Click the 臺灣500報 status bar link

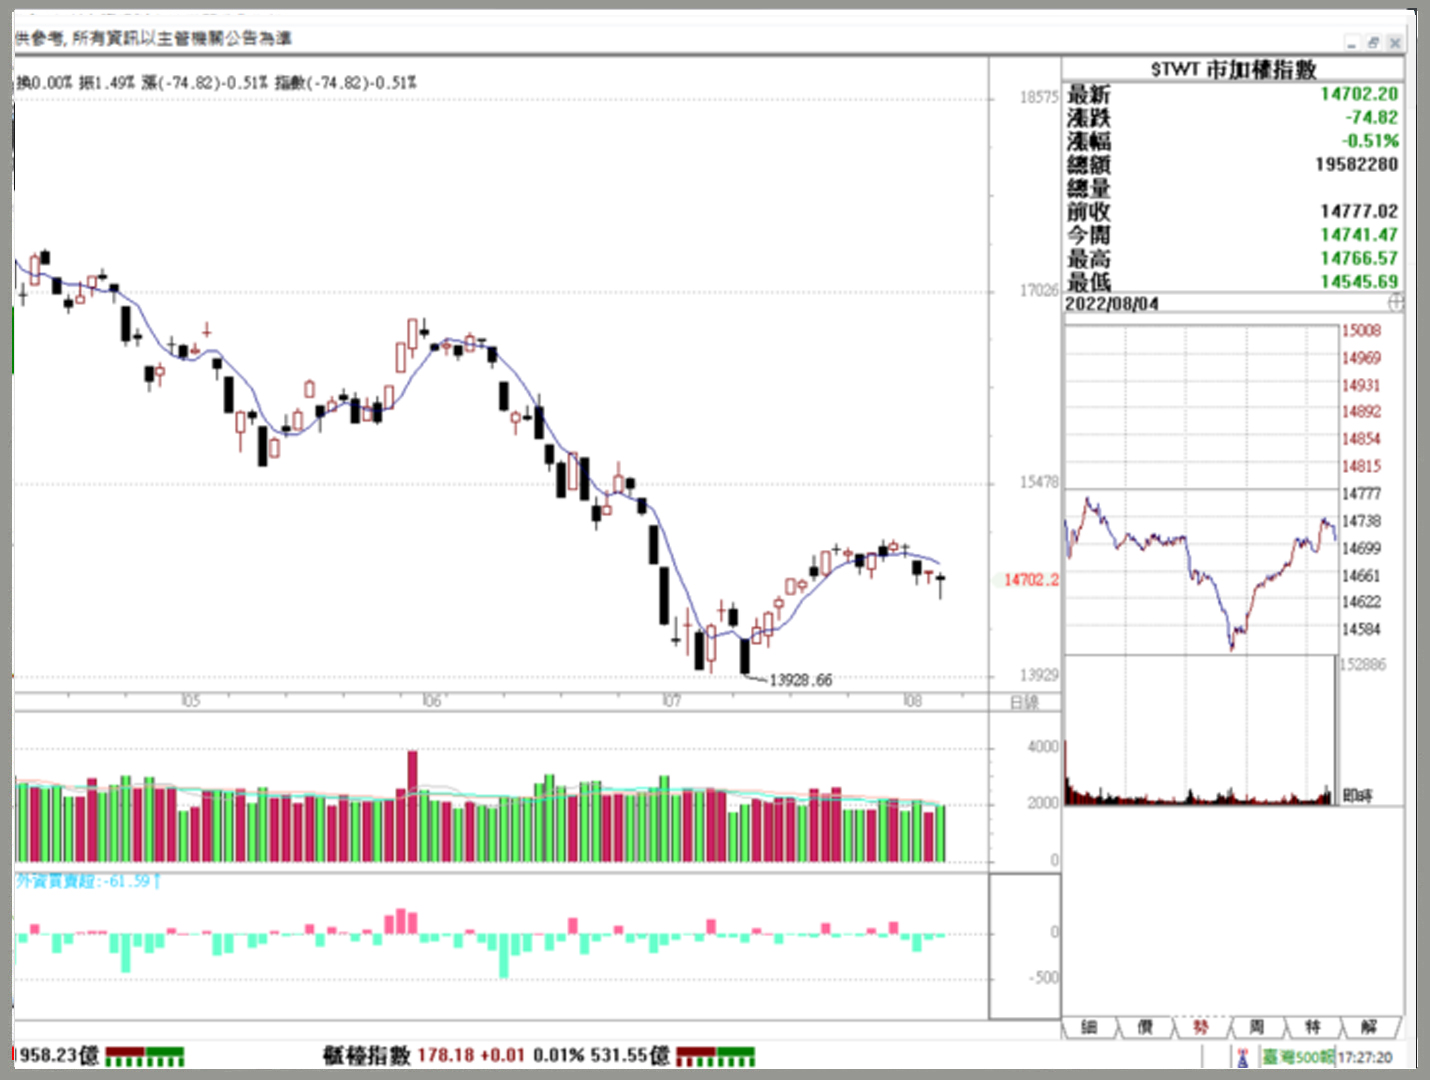click(x=1297, y=1057)
